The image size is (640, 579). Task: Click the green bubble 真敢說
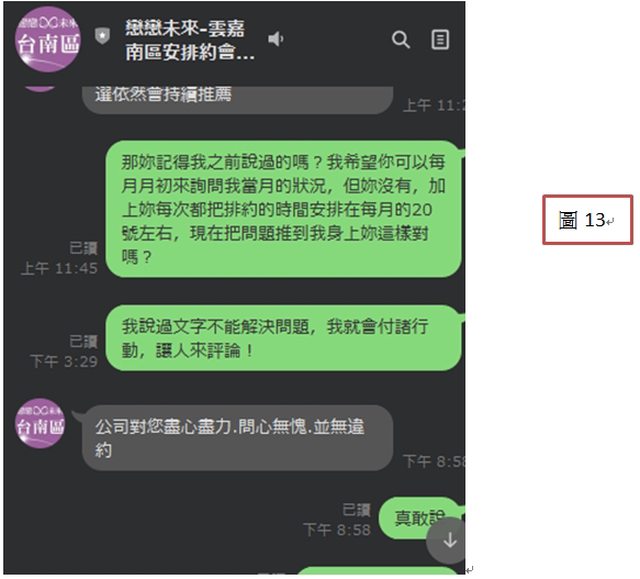(x=420, y=518)
